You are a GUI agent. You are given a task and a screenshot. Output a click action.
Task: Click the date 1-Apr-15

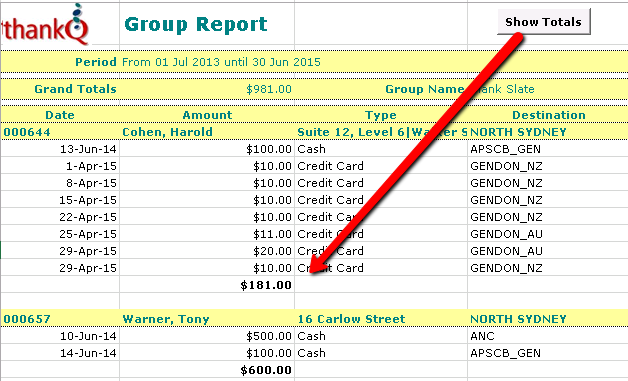click(x=91, y=166)
